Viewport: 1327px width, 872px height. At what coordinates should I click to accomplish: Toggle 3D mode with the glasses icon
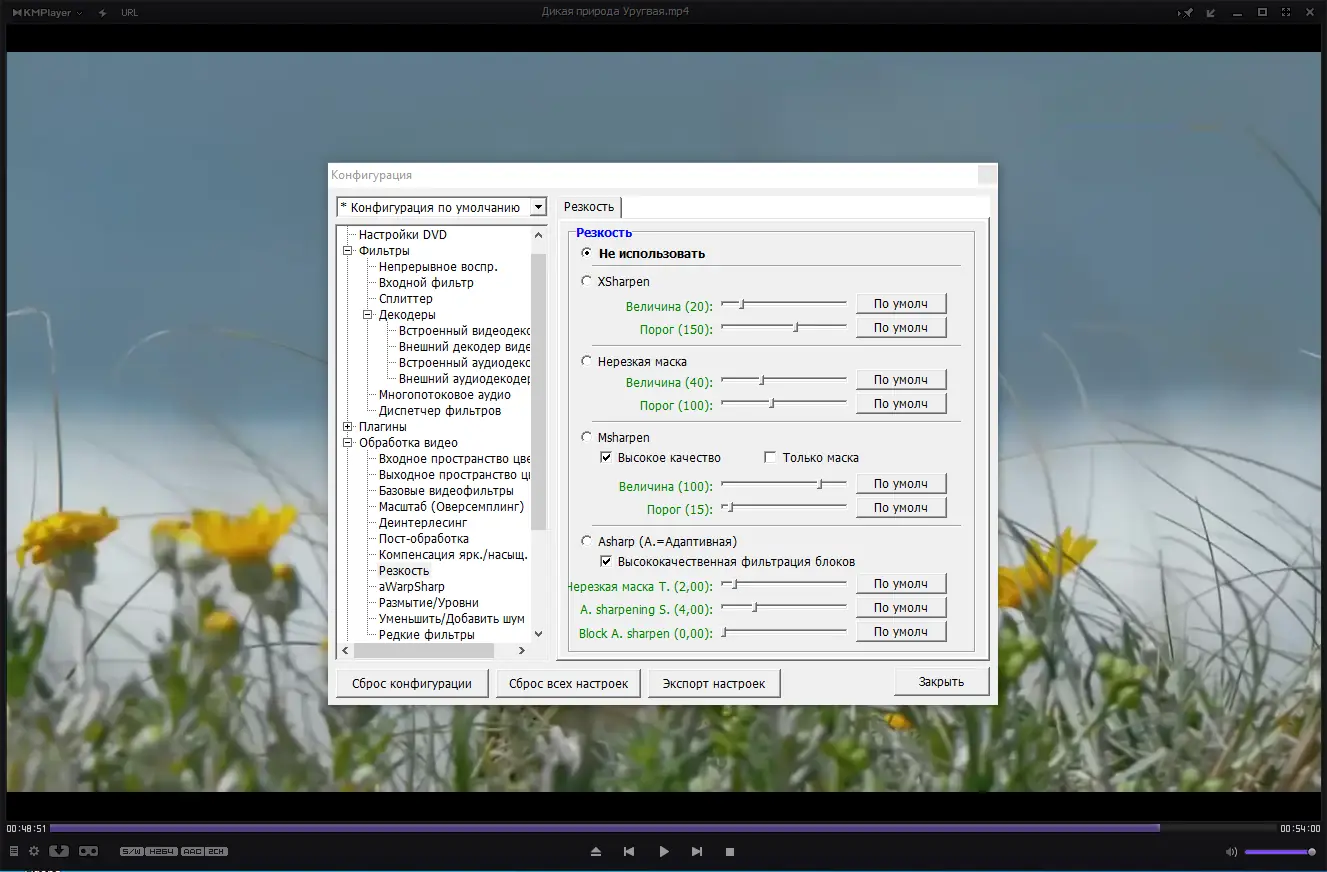point(88,851)
